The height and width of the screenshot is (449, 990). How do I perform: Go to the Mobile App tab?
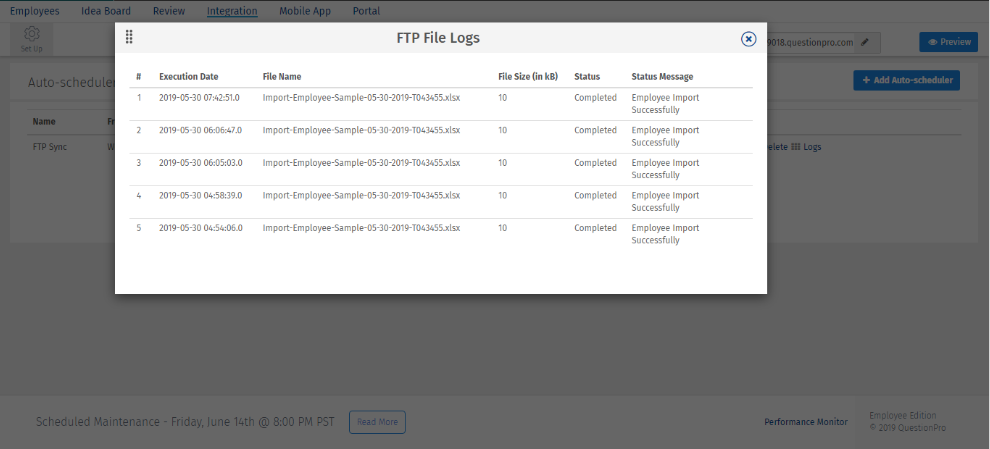(305, 11)
